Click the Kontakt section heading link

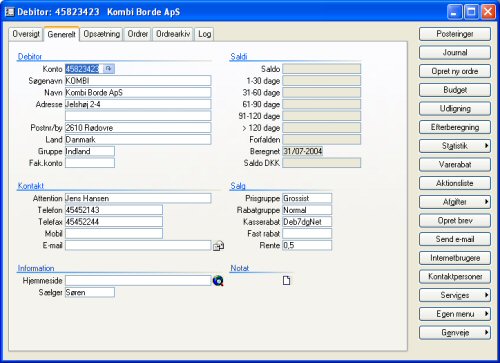pyautogui.click(x=30, y=186)
